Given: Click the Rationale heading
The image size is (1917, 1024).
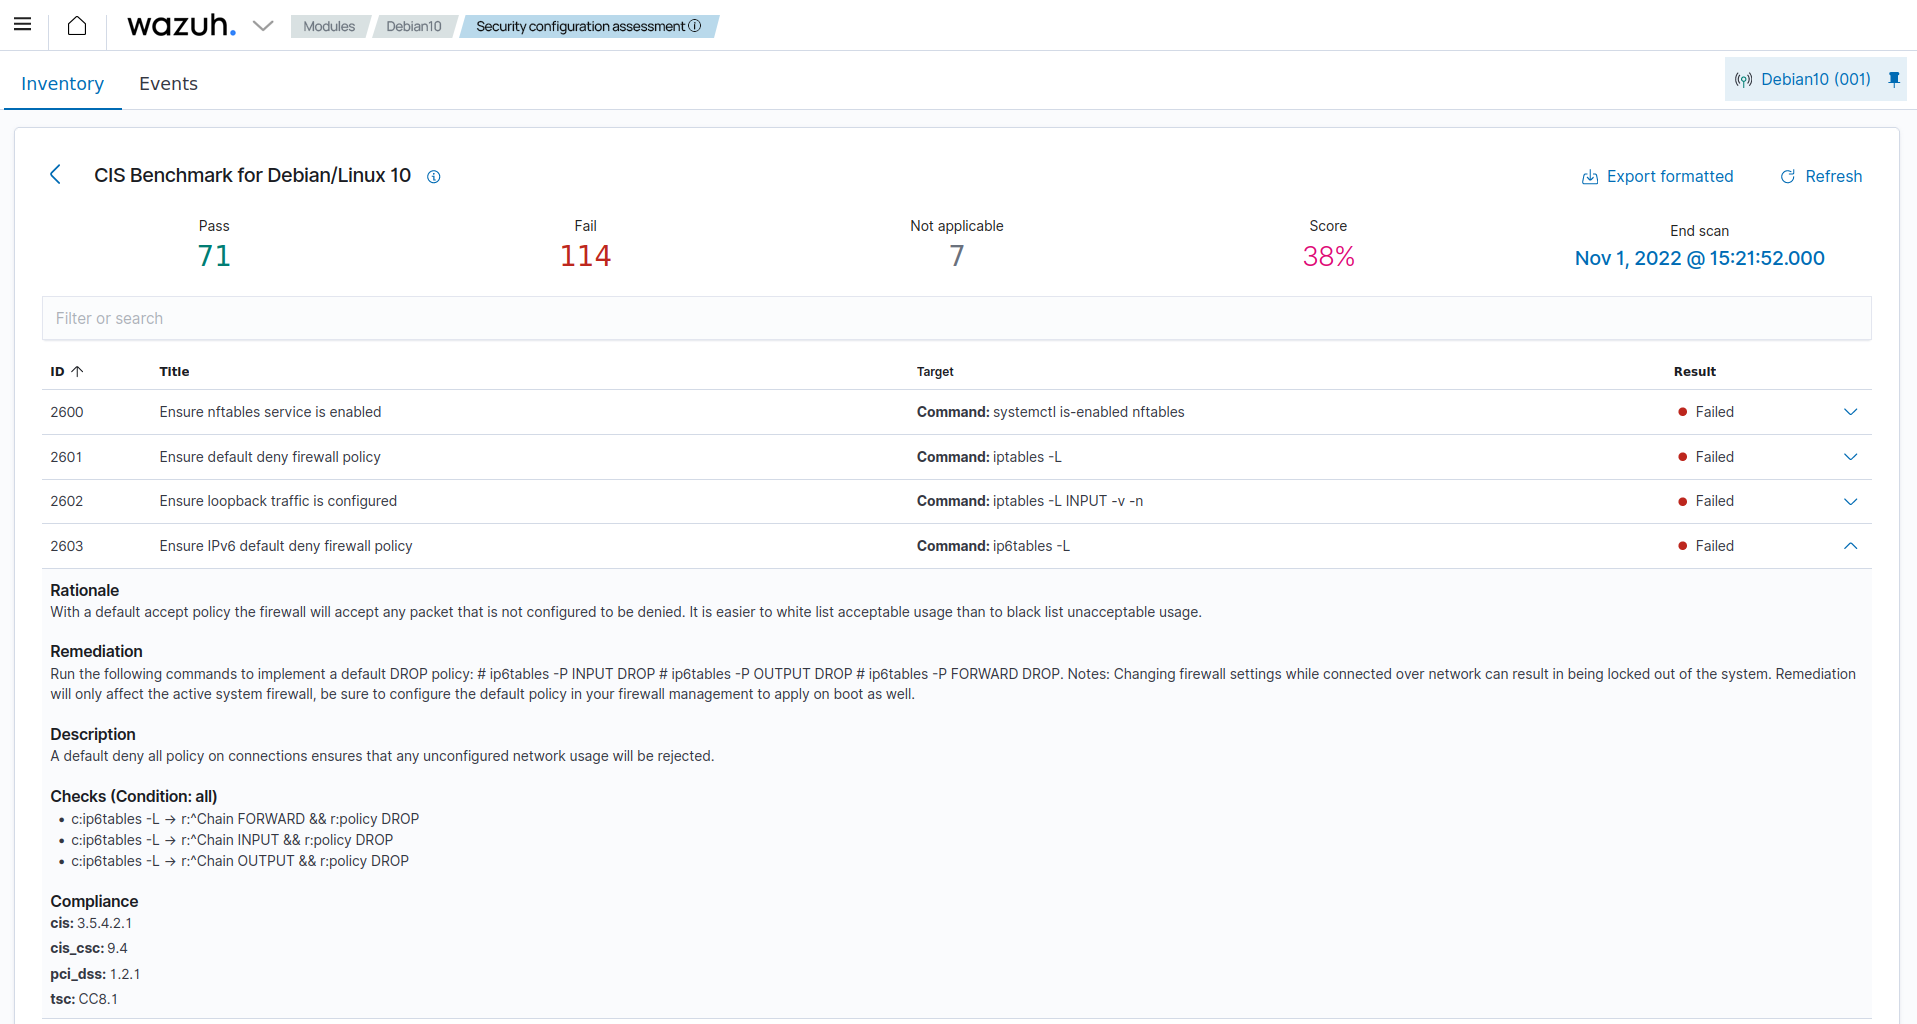Looking at the screenshot, I should pyautogui.click(x=84, y=590).
